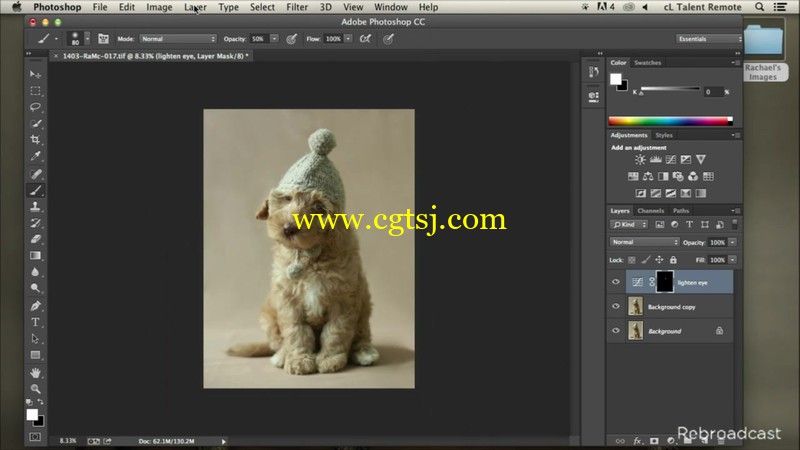
Task: Toggle lock image pixels
Action: [645, 260]
